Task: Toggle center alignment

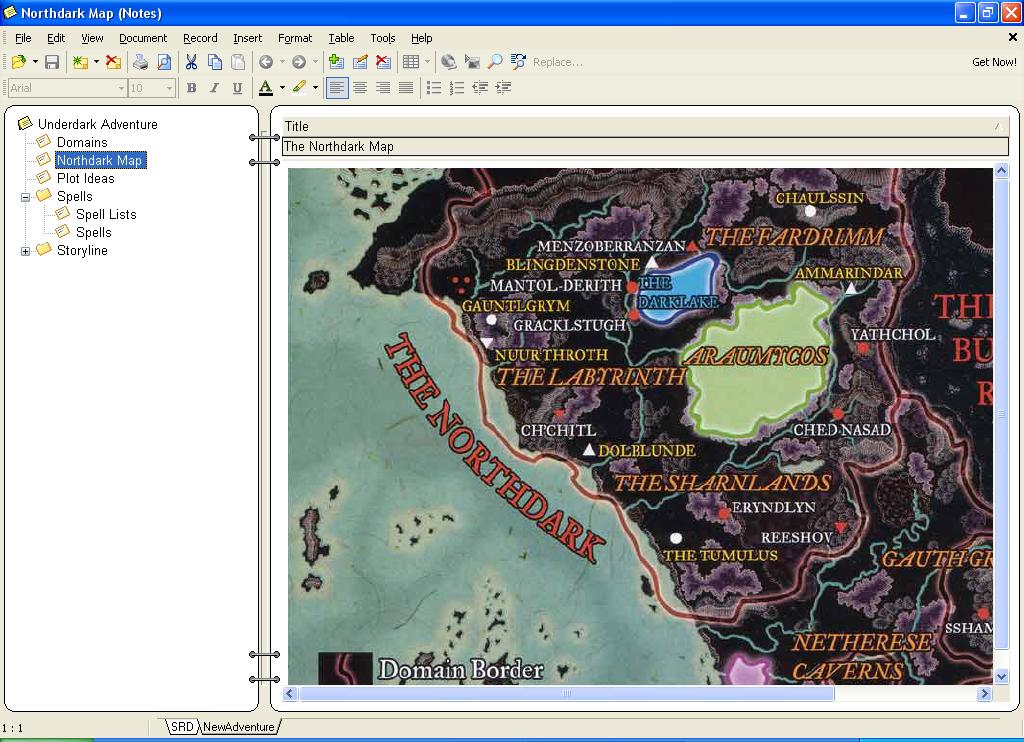Action: pos(360,88)
